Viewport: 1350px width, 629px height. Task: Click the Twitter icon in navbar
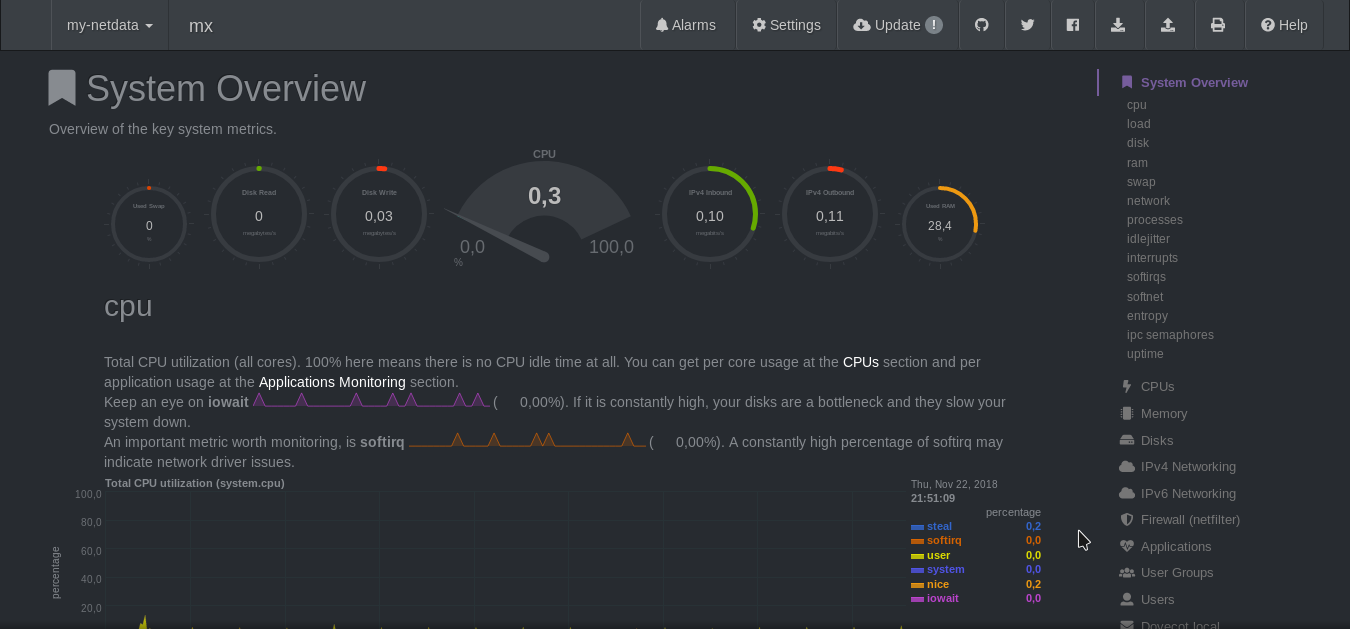1027,25
